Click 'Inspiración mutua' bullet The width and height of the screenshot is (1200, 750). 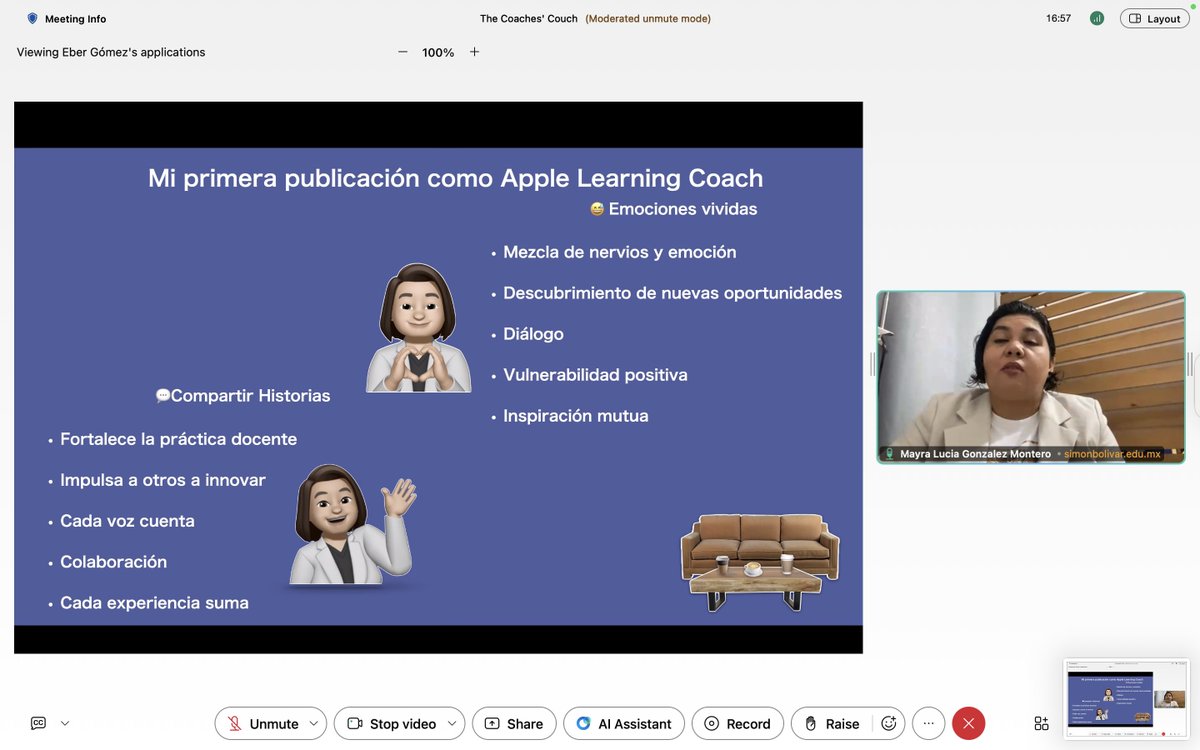pyautogui.click(x=576, y=416)
